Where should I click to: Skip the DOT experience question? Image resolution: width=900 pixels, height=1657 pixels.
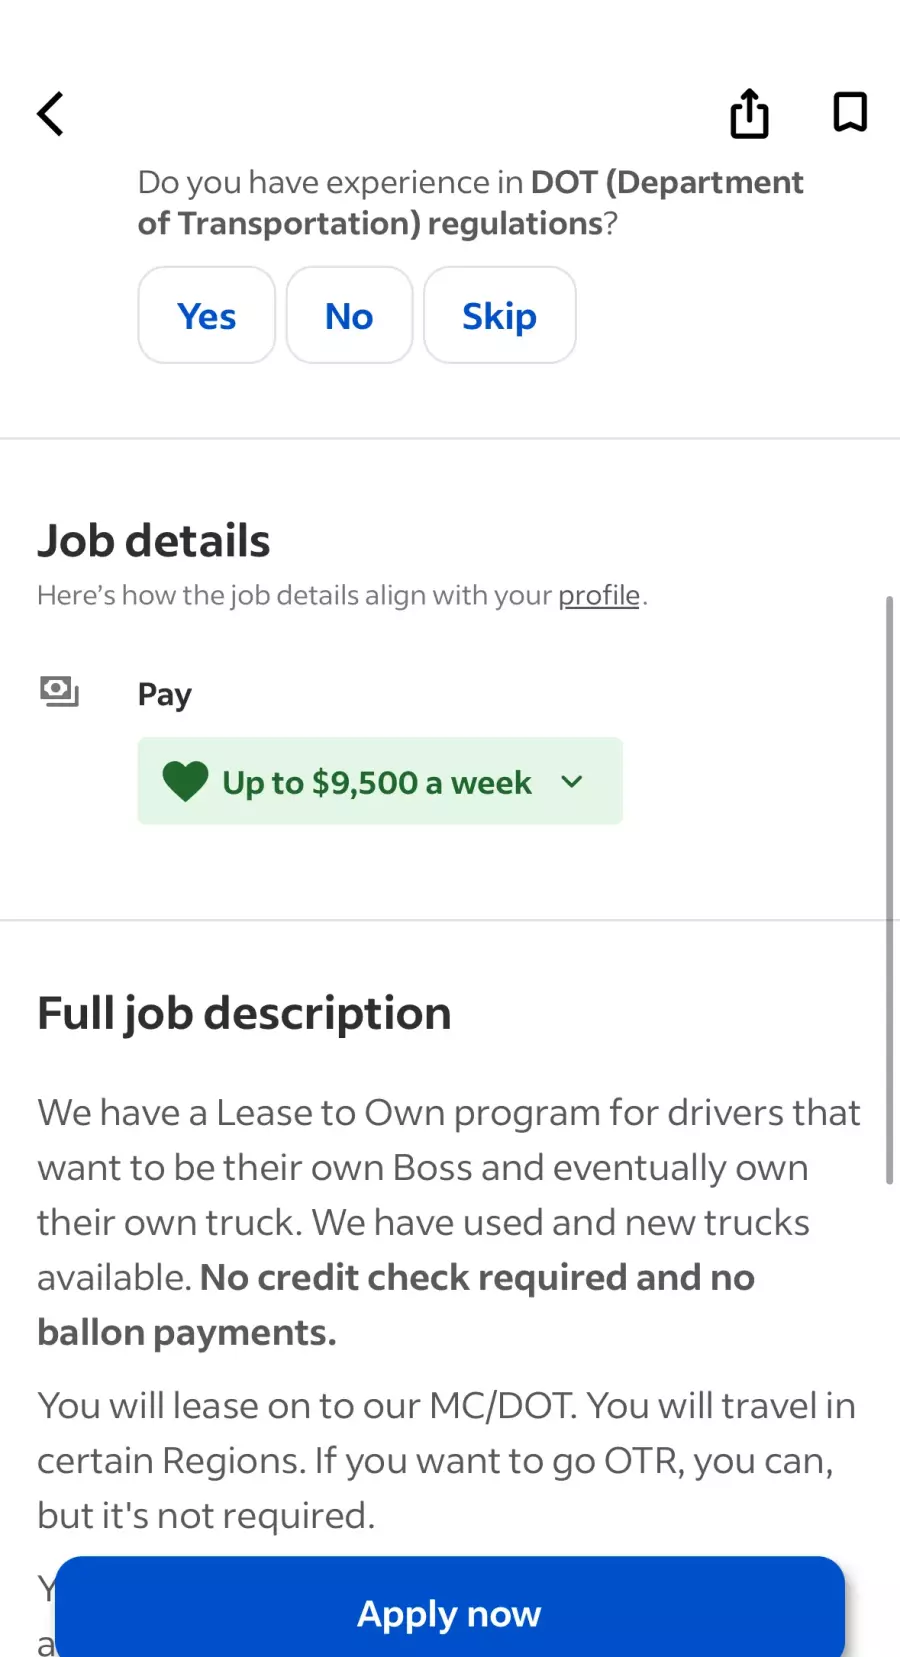(x=499, y=316)
